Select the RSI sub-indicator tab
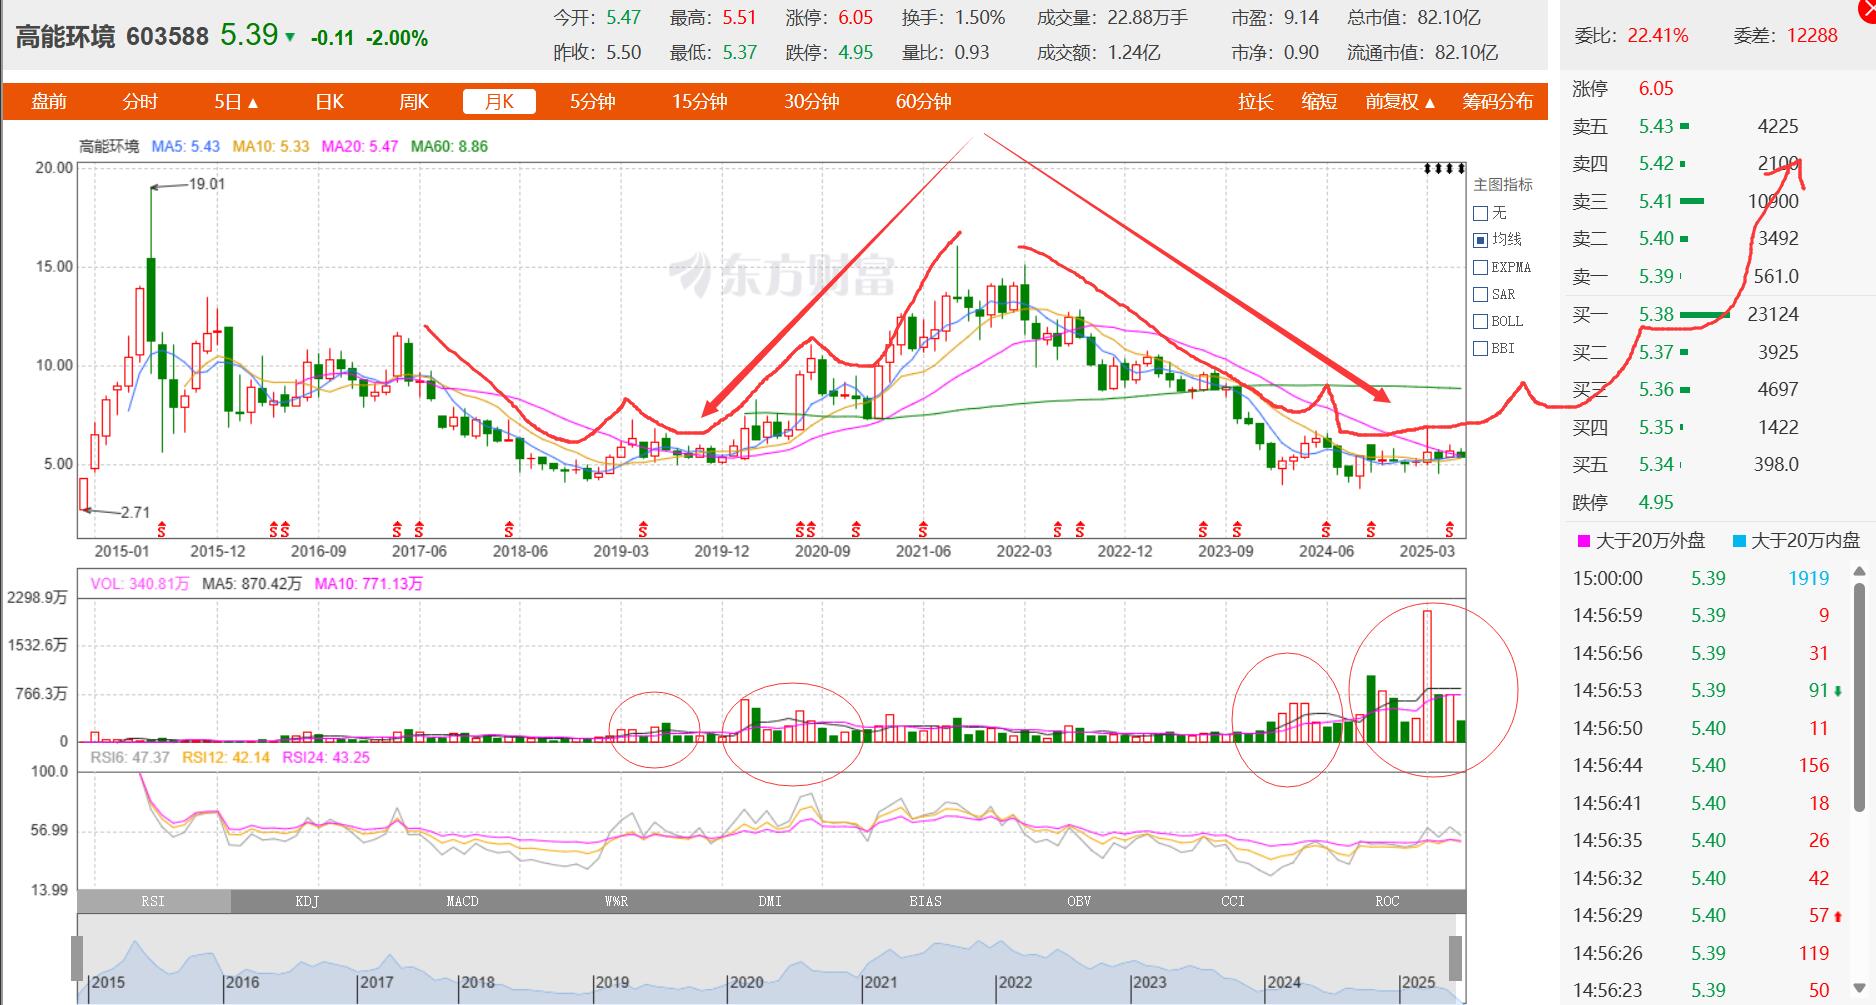The width and height of the screenshot is (1876, 1005). tap(153, 901)
